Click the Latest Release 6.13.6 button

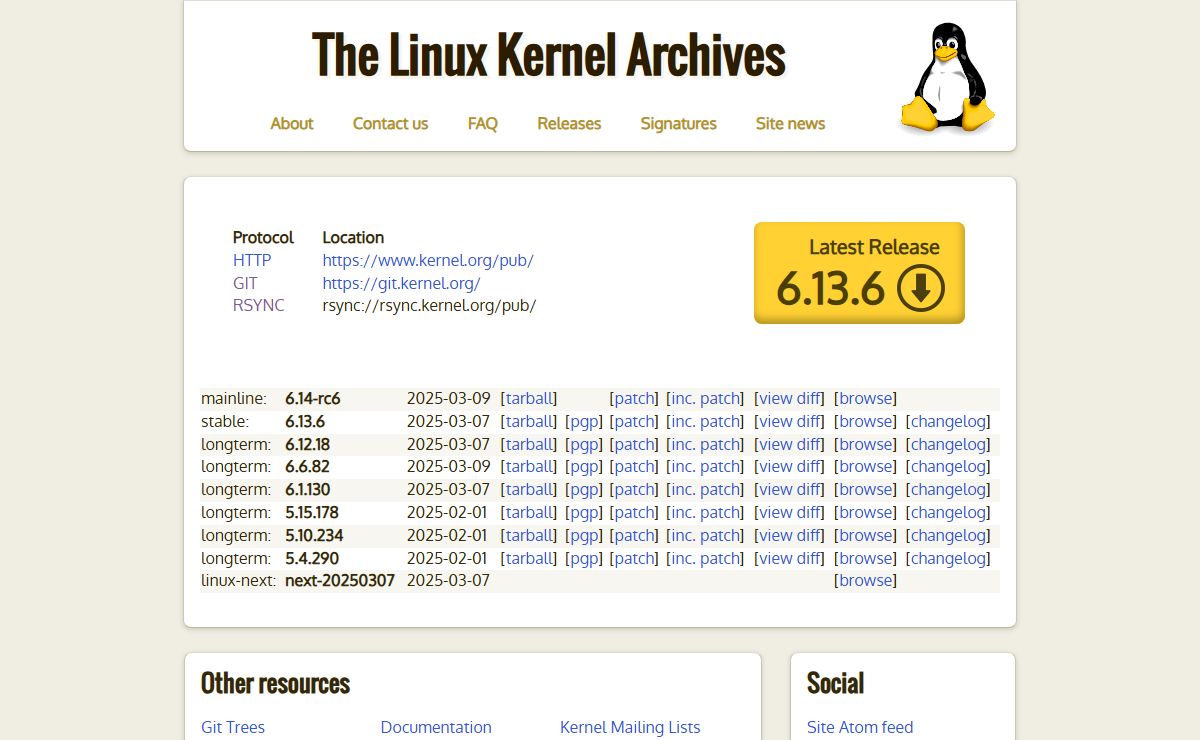click(x=859, y=273)
